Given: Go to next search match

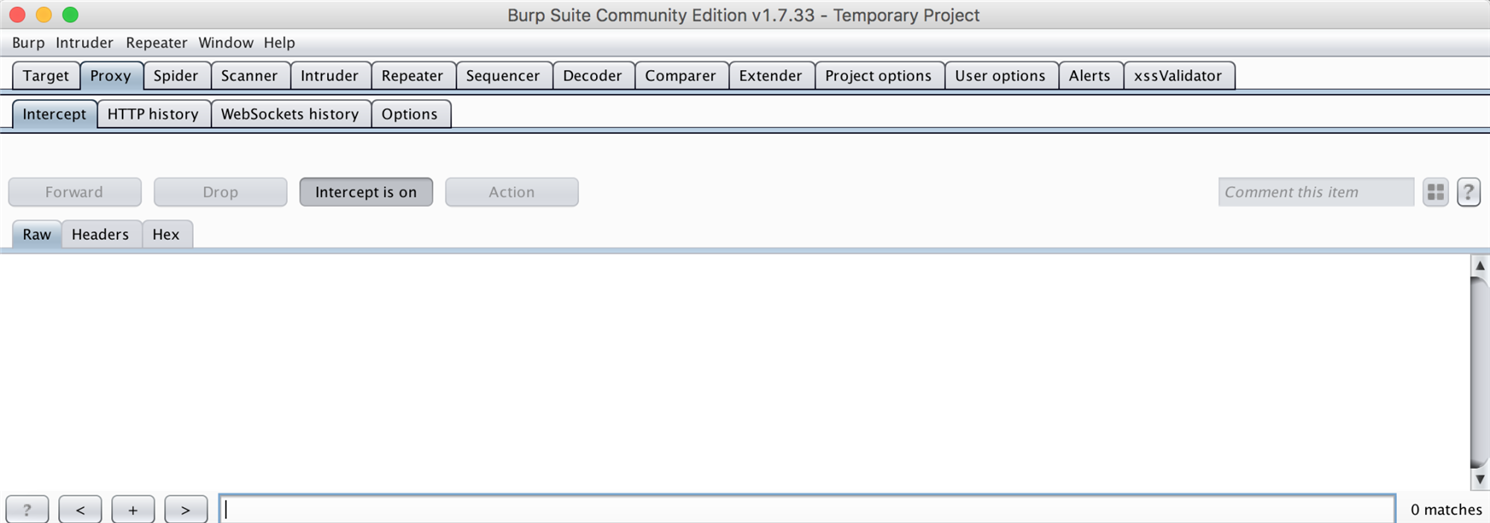Looking at the screenshot, I should tap(186, 509).
